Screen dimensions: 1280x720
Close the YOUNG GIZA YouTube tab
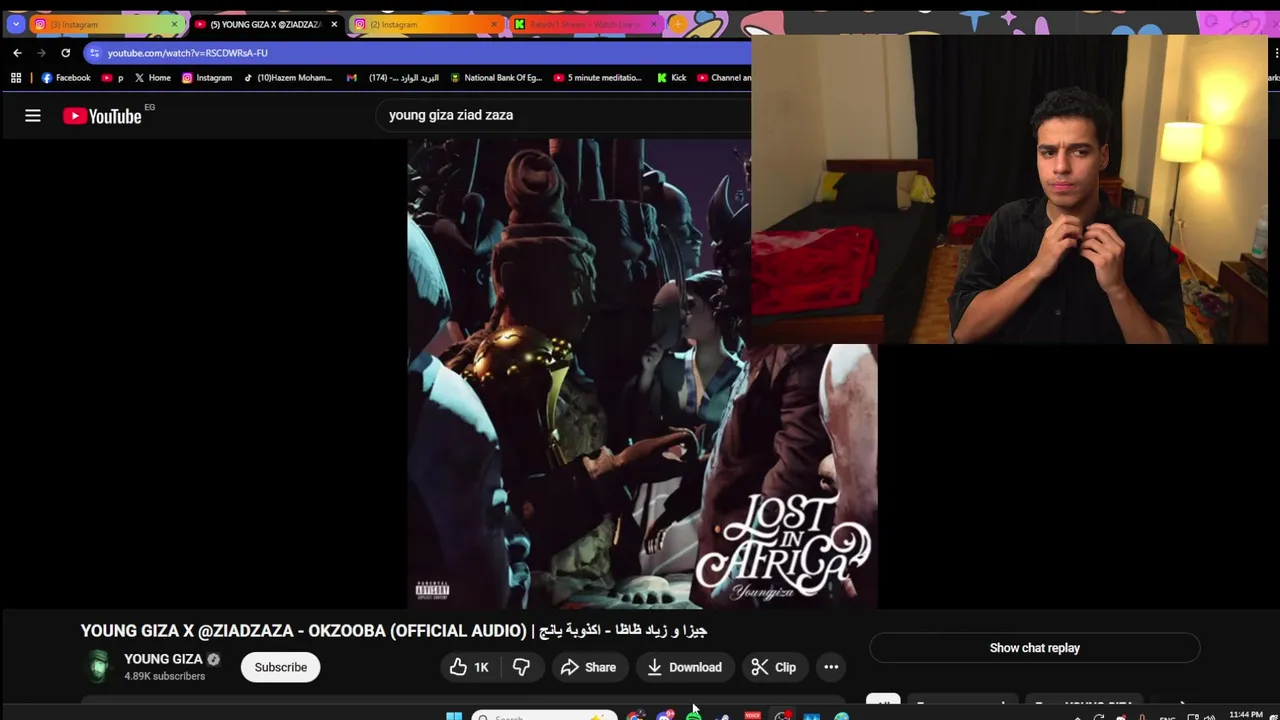(x=334, y=24)
